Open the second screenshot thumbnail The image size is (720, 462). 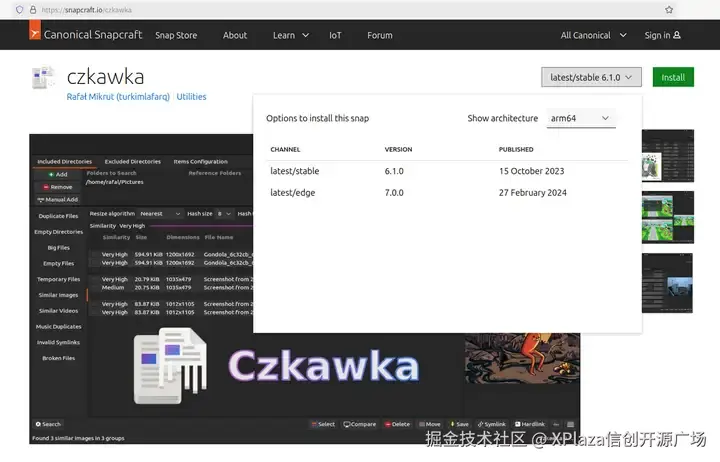point(668,217)
